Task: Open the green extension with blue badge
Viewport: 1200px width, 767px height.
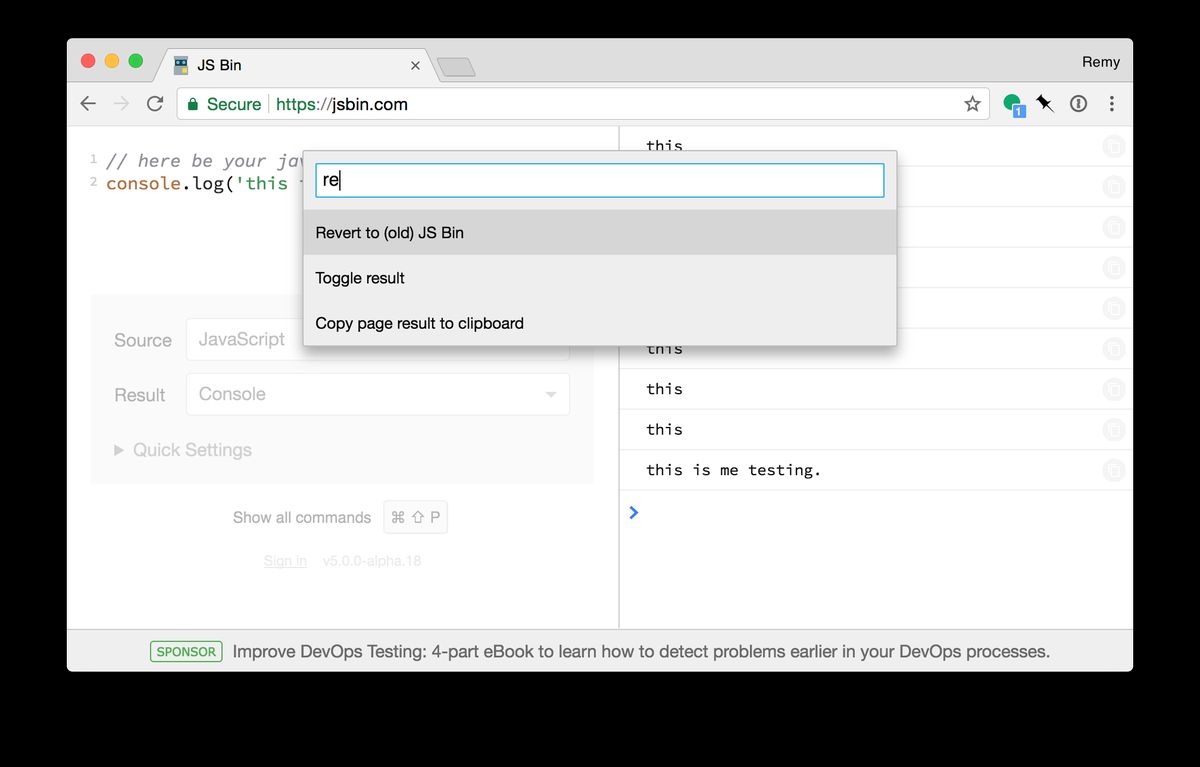Action: click(1014, 104)
